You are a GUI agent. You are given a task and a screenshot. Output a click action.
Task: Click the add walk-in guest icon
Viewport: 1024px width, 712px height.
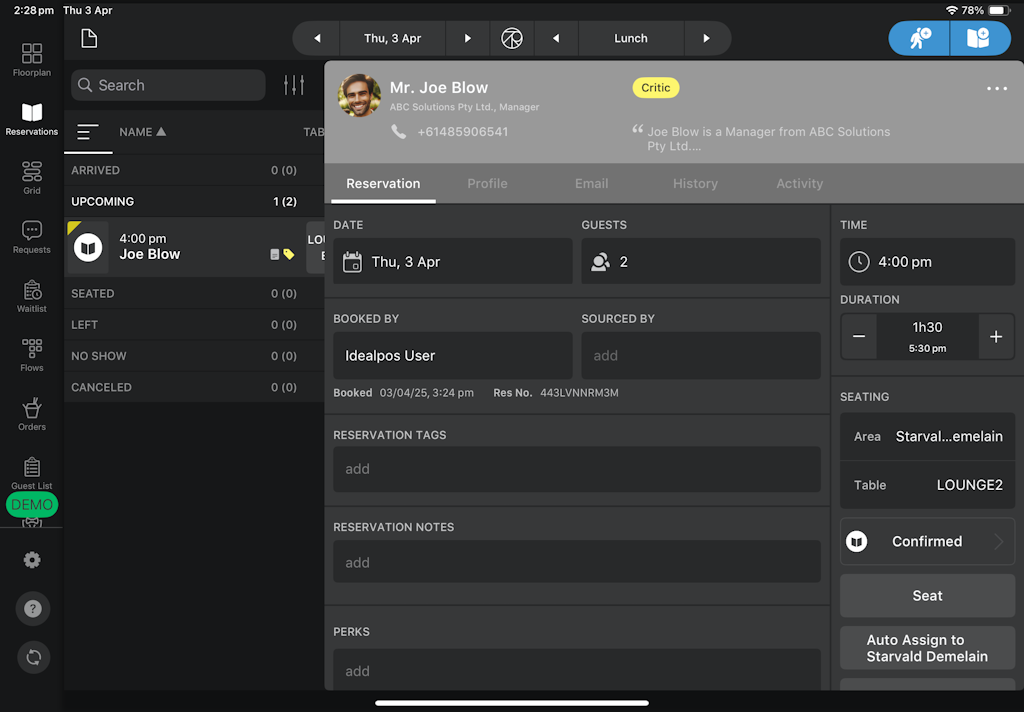point(920,38)
